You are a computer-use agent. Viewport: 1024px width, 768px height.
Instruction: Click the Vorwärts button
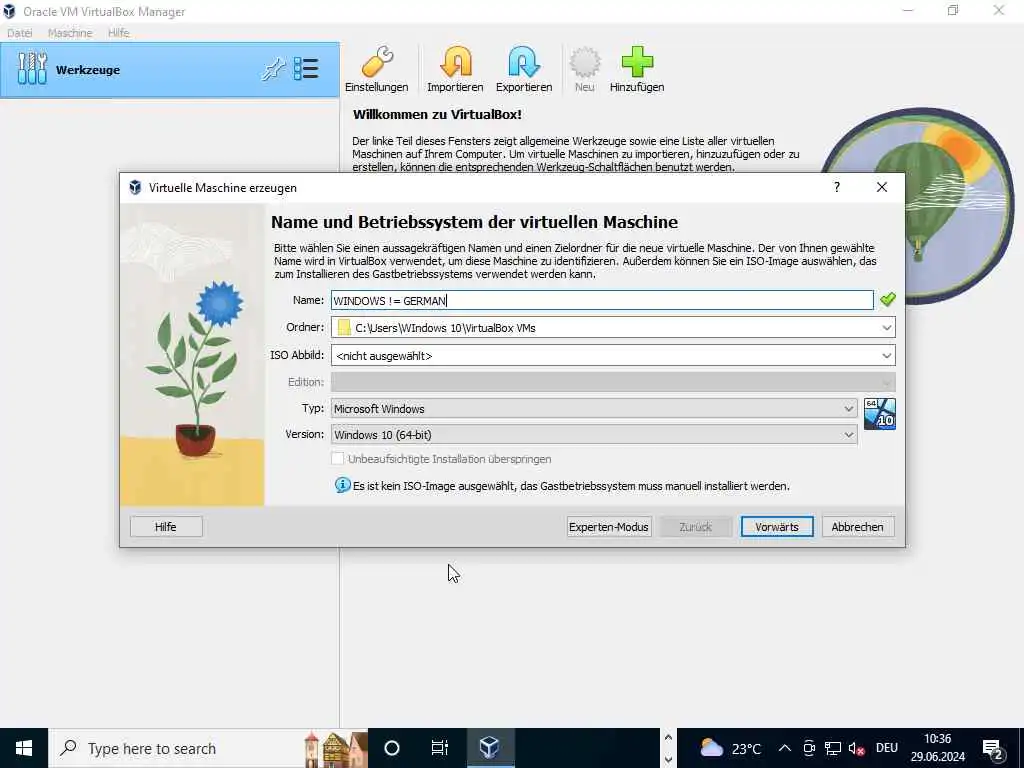[776, 527]
